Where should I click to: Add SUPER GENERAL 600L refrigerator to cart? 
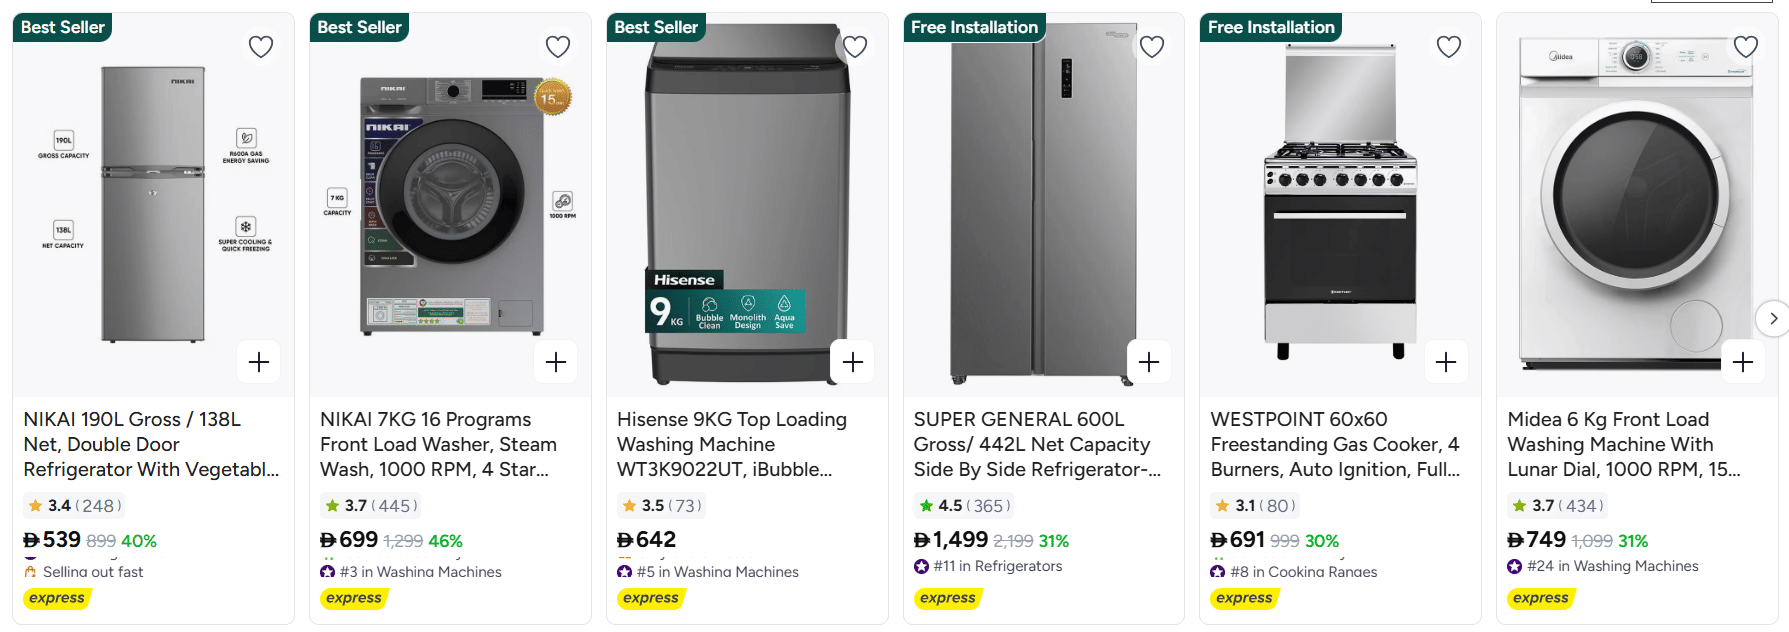click(x=1149, y=362)
